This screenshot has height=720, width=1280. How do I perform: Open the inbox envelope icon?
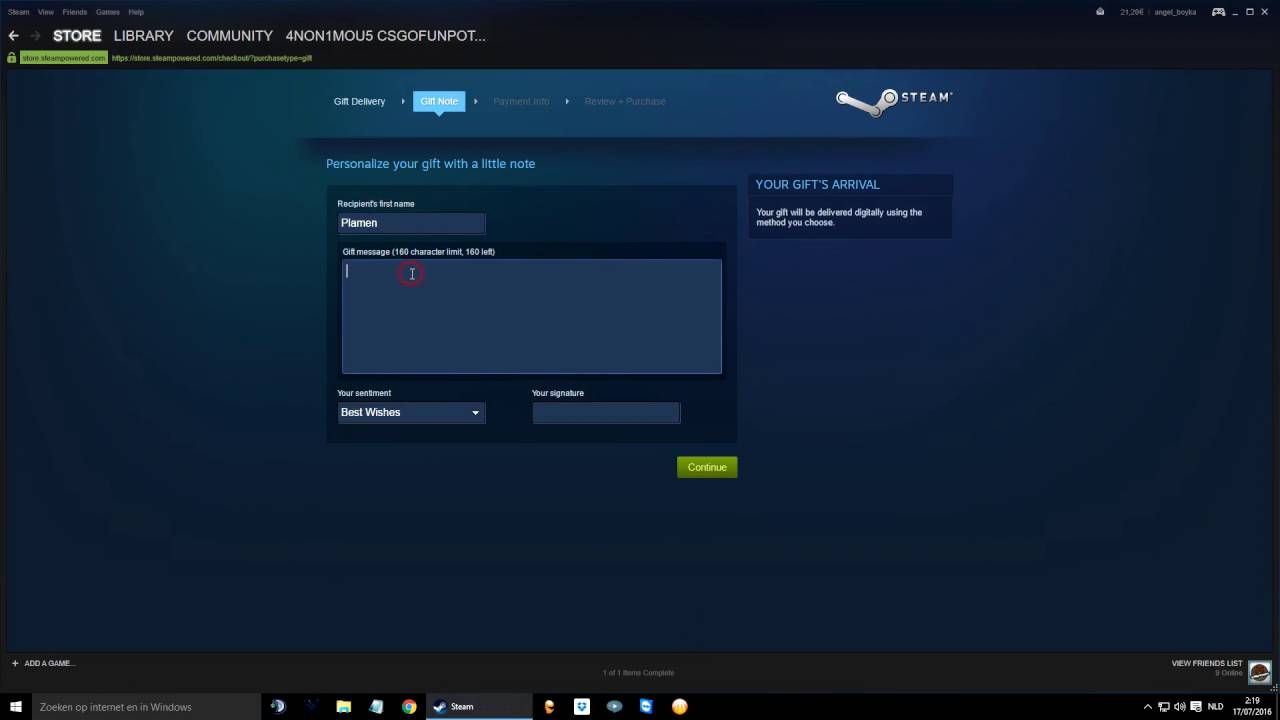(1100, 12)
